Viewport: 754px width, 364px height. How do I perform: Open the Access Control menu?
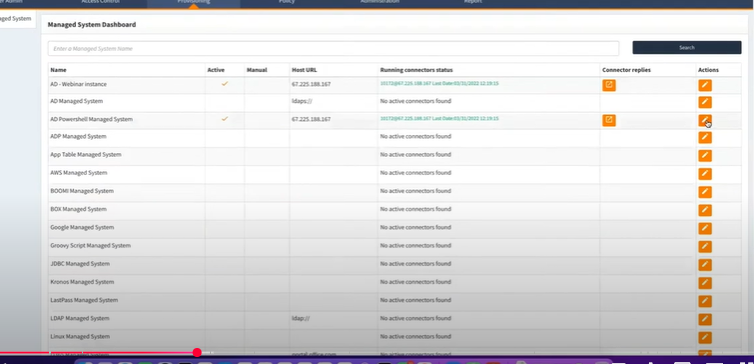(101, 2)
